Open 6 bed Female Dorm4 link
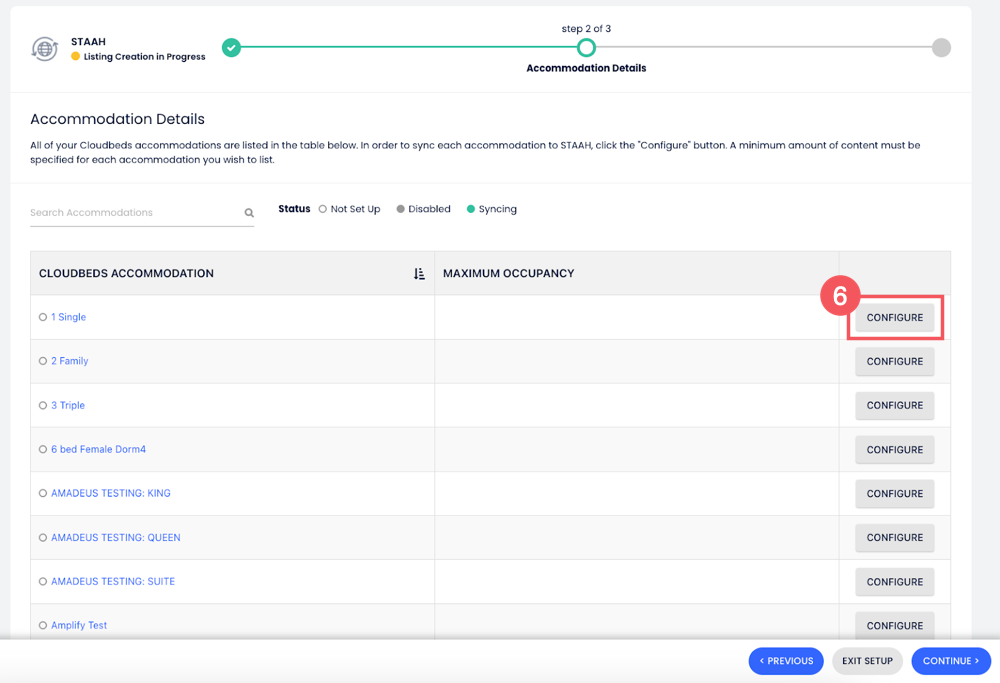 point(98,449)
